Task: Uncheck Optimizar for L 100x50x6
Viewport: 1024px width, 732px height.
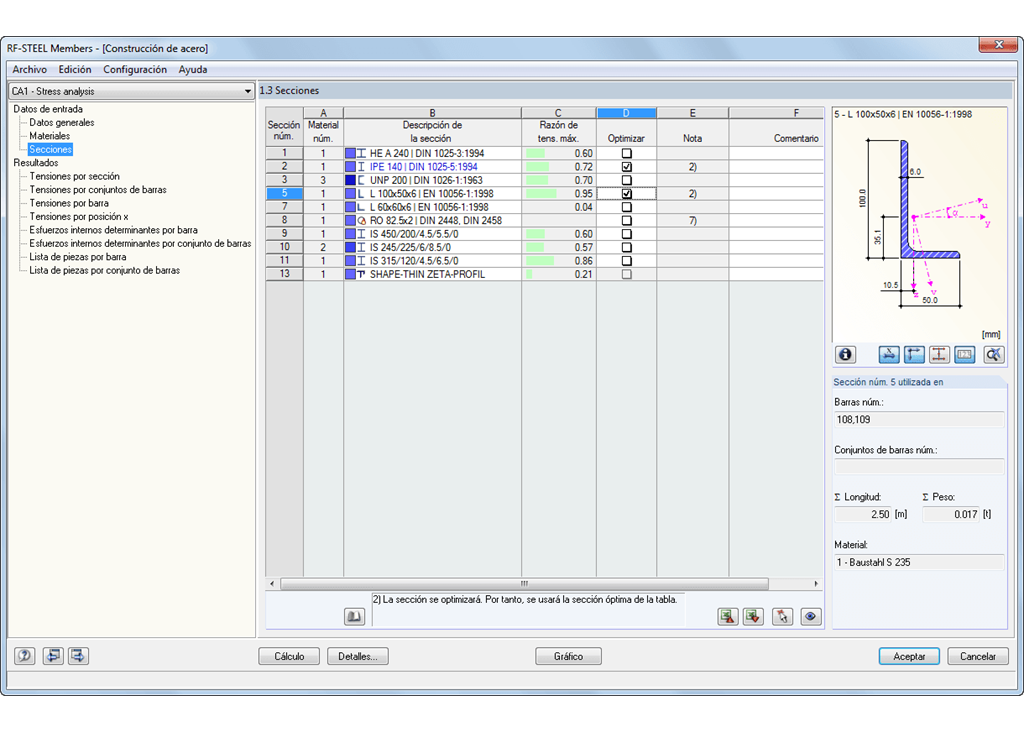Action: click(626, 194)
